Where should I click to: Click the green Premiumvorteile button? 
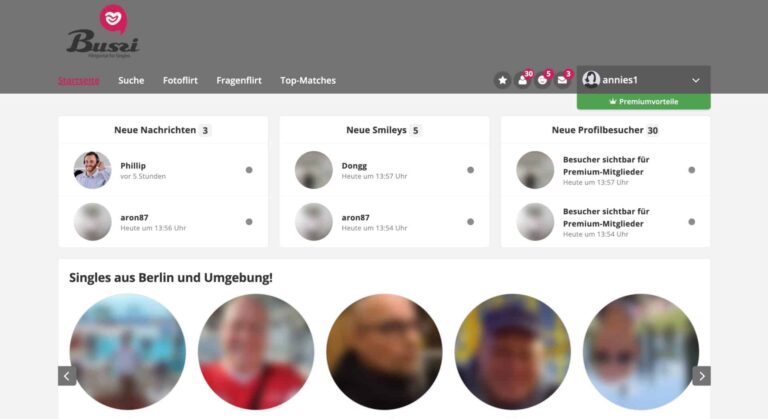(x=644, y=101)
